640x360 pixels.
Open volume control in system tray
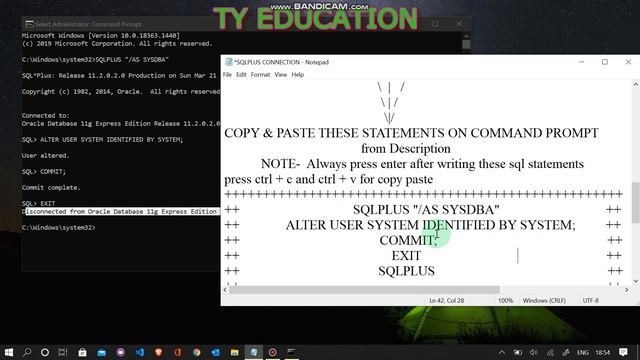point(533,352)
